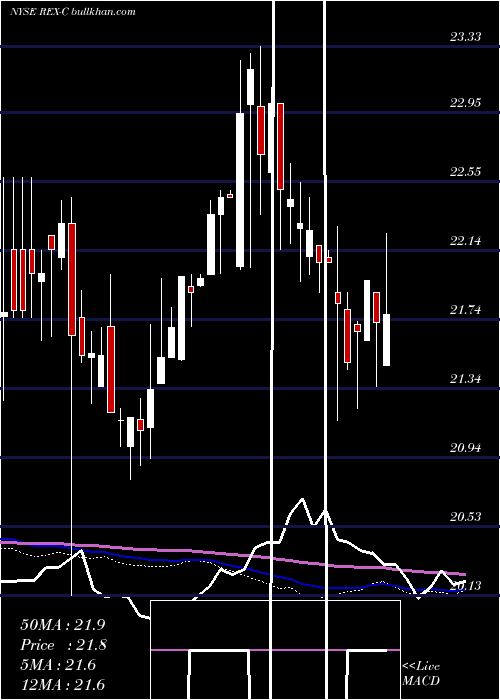
Task: Click the 22.95 price axis label
Action: point(466,103)
